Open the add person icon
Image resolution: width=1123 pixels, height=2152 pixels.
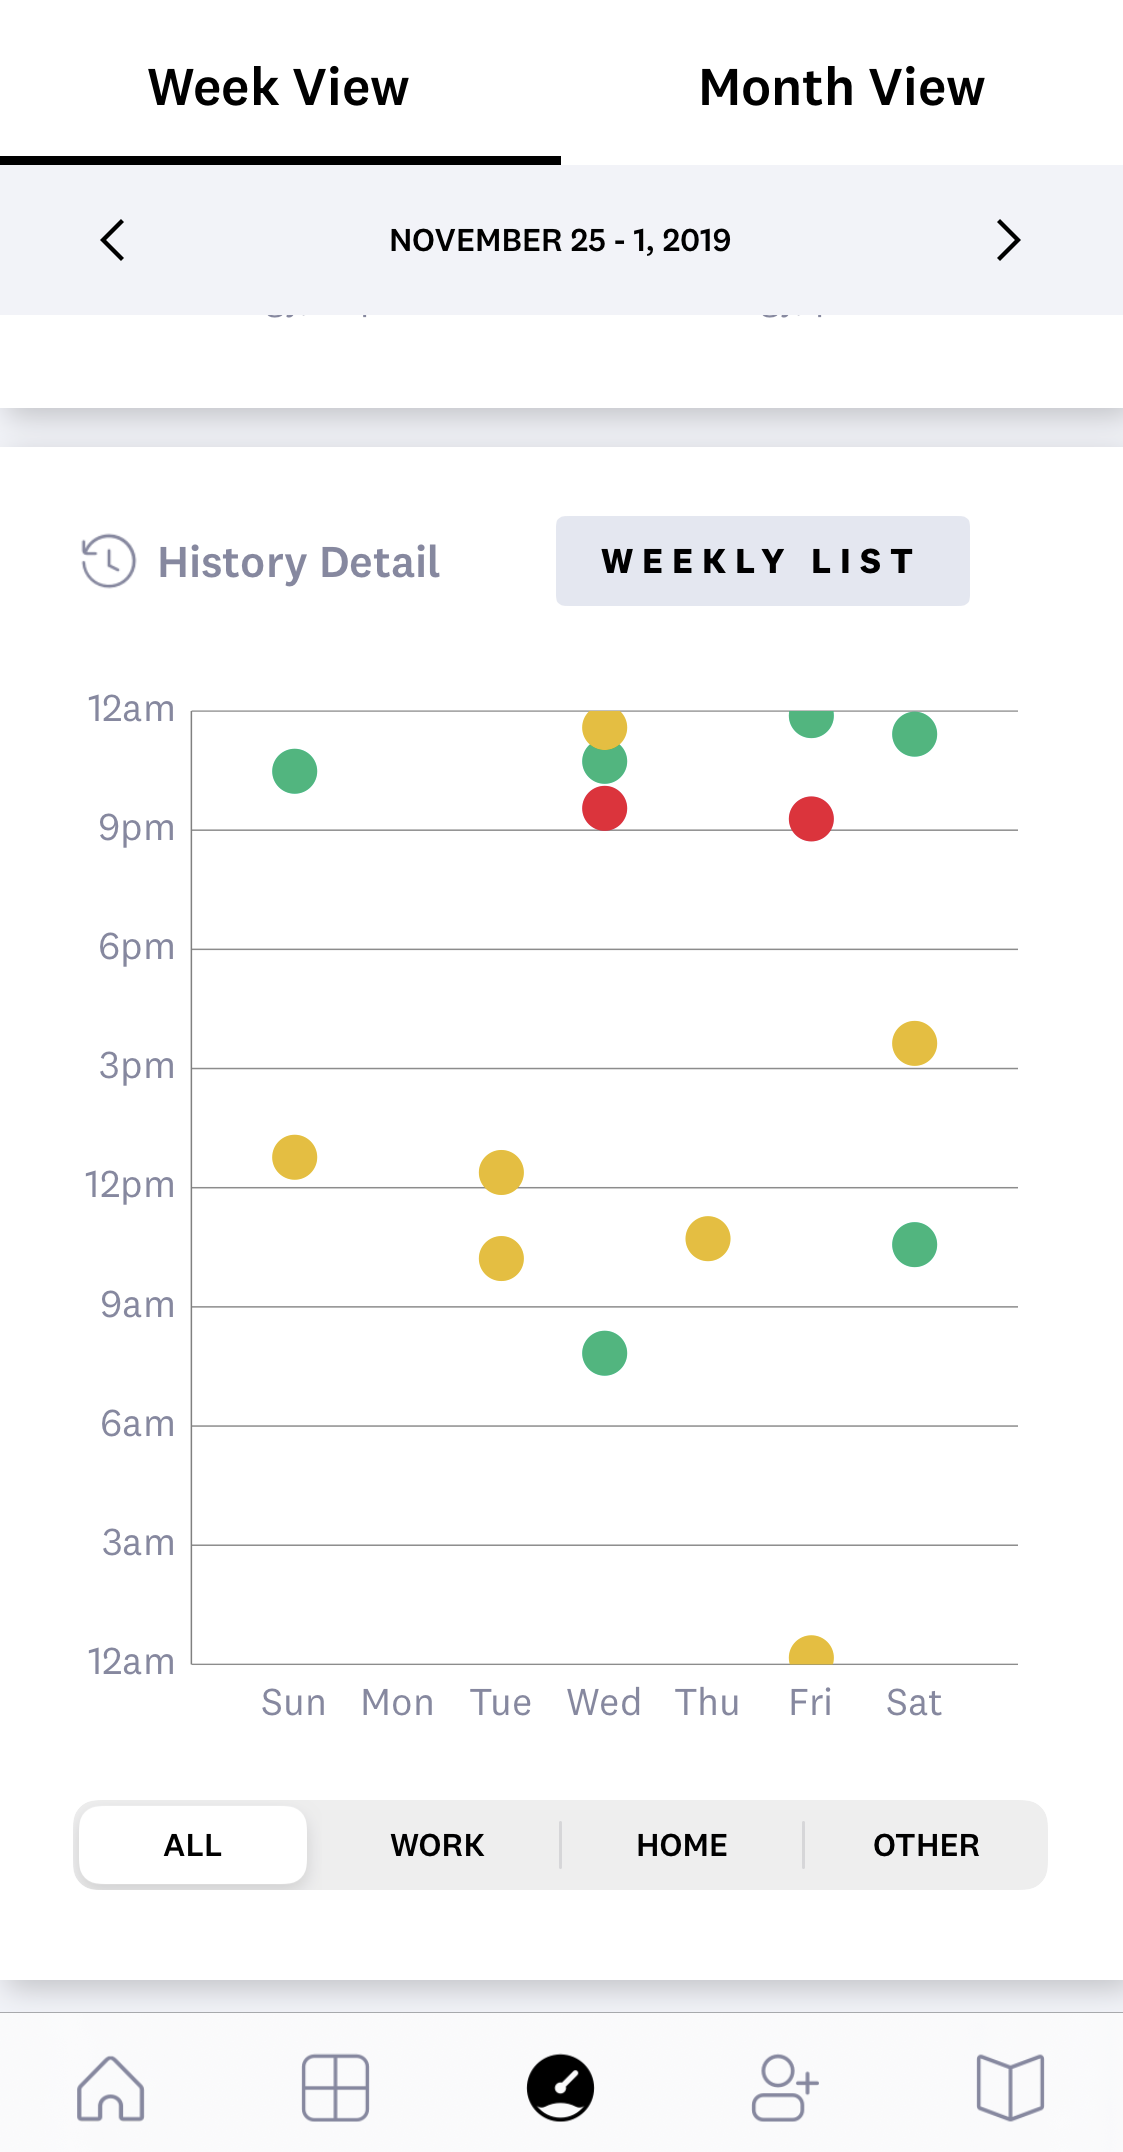pos(785,2087)
